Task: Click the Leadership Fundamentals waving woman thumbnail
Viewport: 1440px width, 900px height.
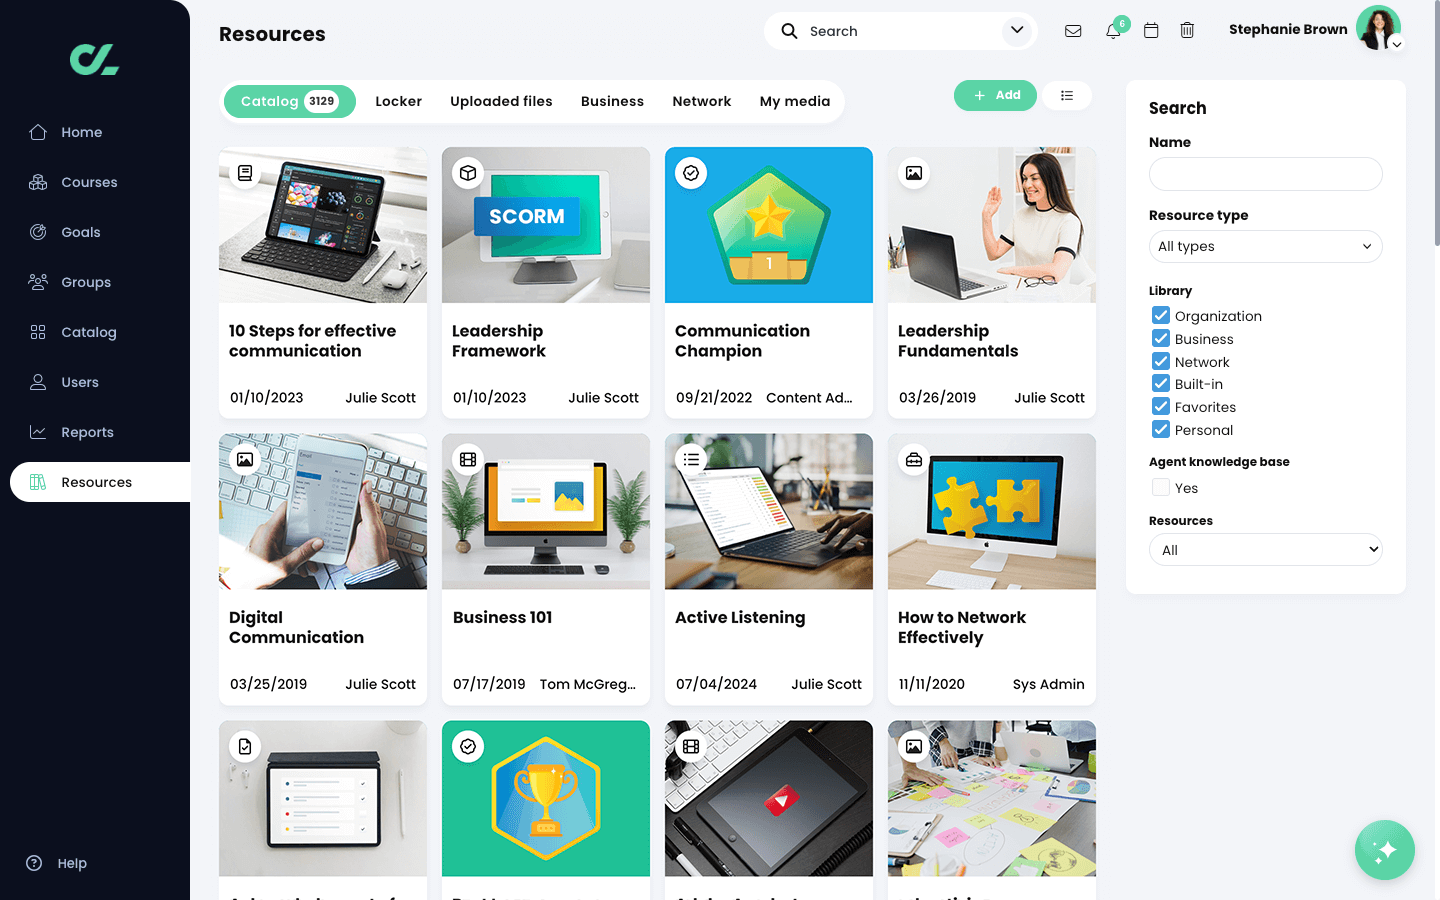Action: [x=992, y=225]
